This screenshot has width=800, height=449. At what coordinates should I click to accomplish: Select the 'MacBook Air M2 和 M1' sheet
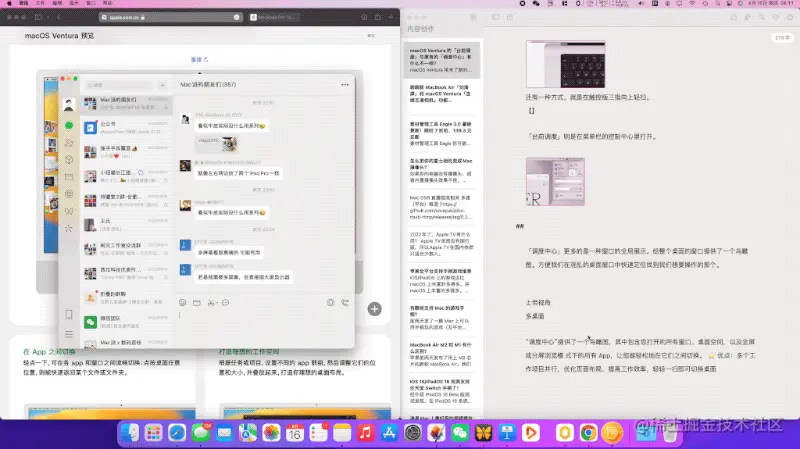[x=442, y=354]
